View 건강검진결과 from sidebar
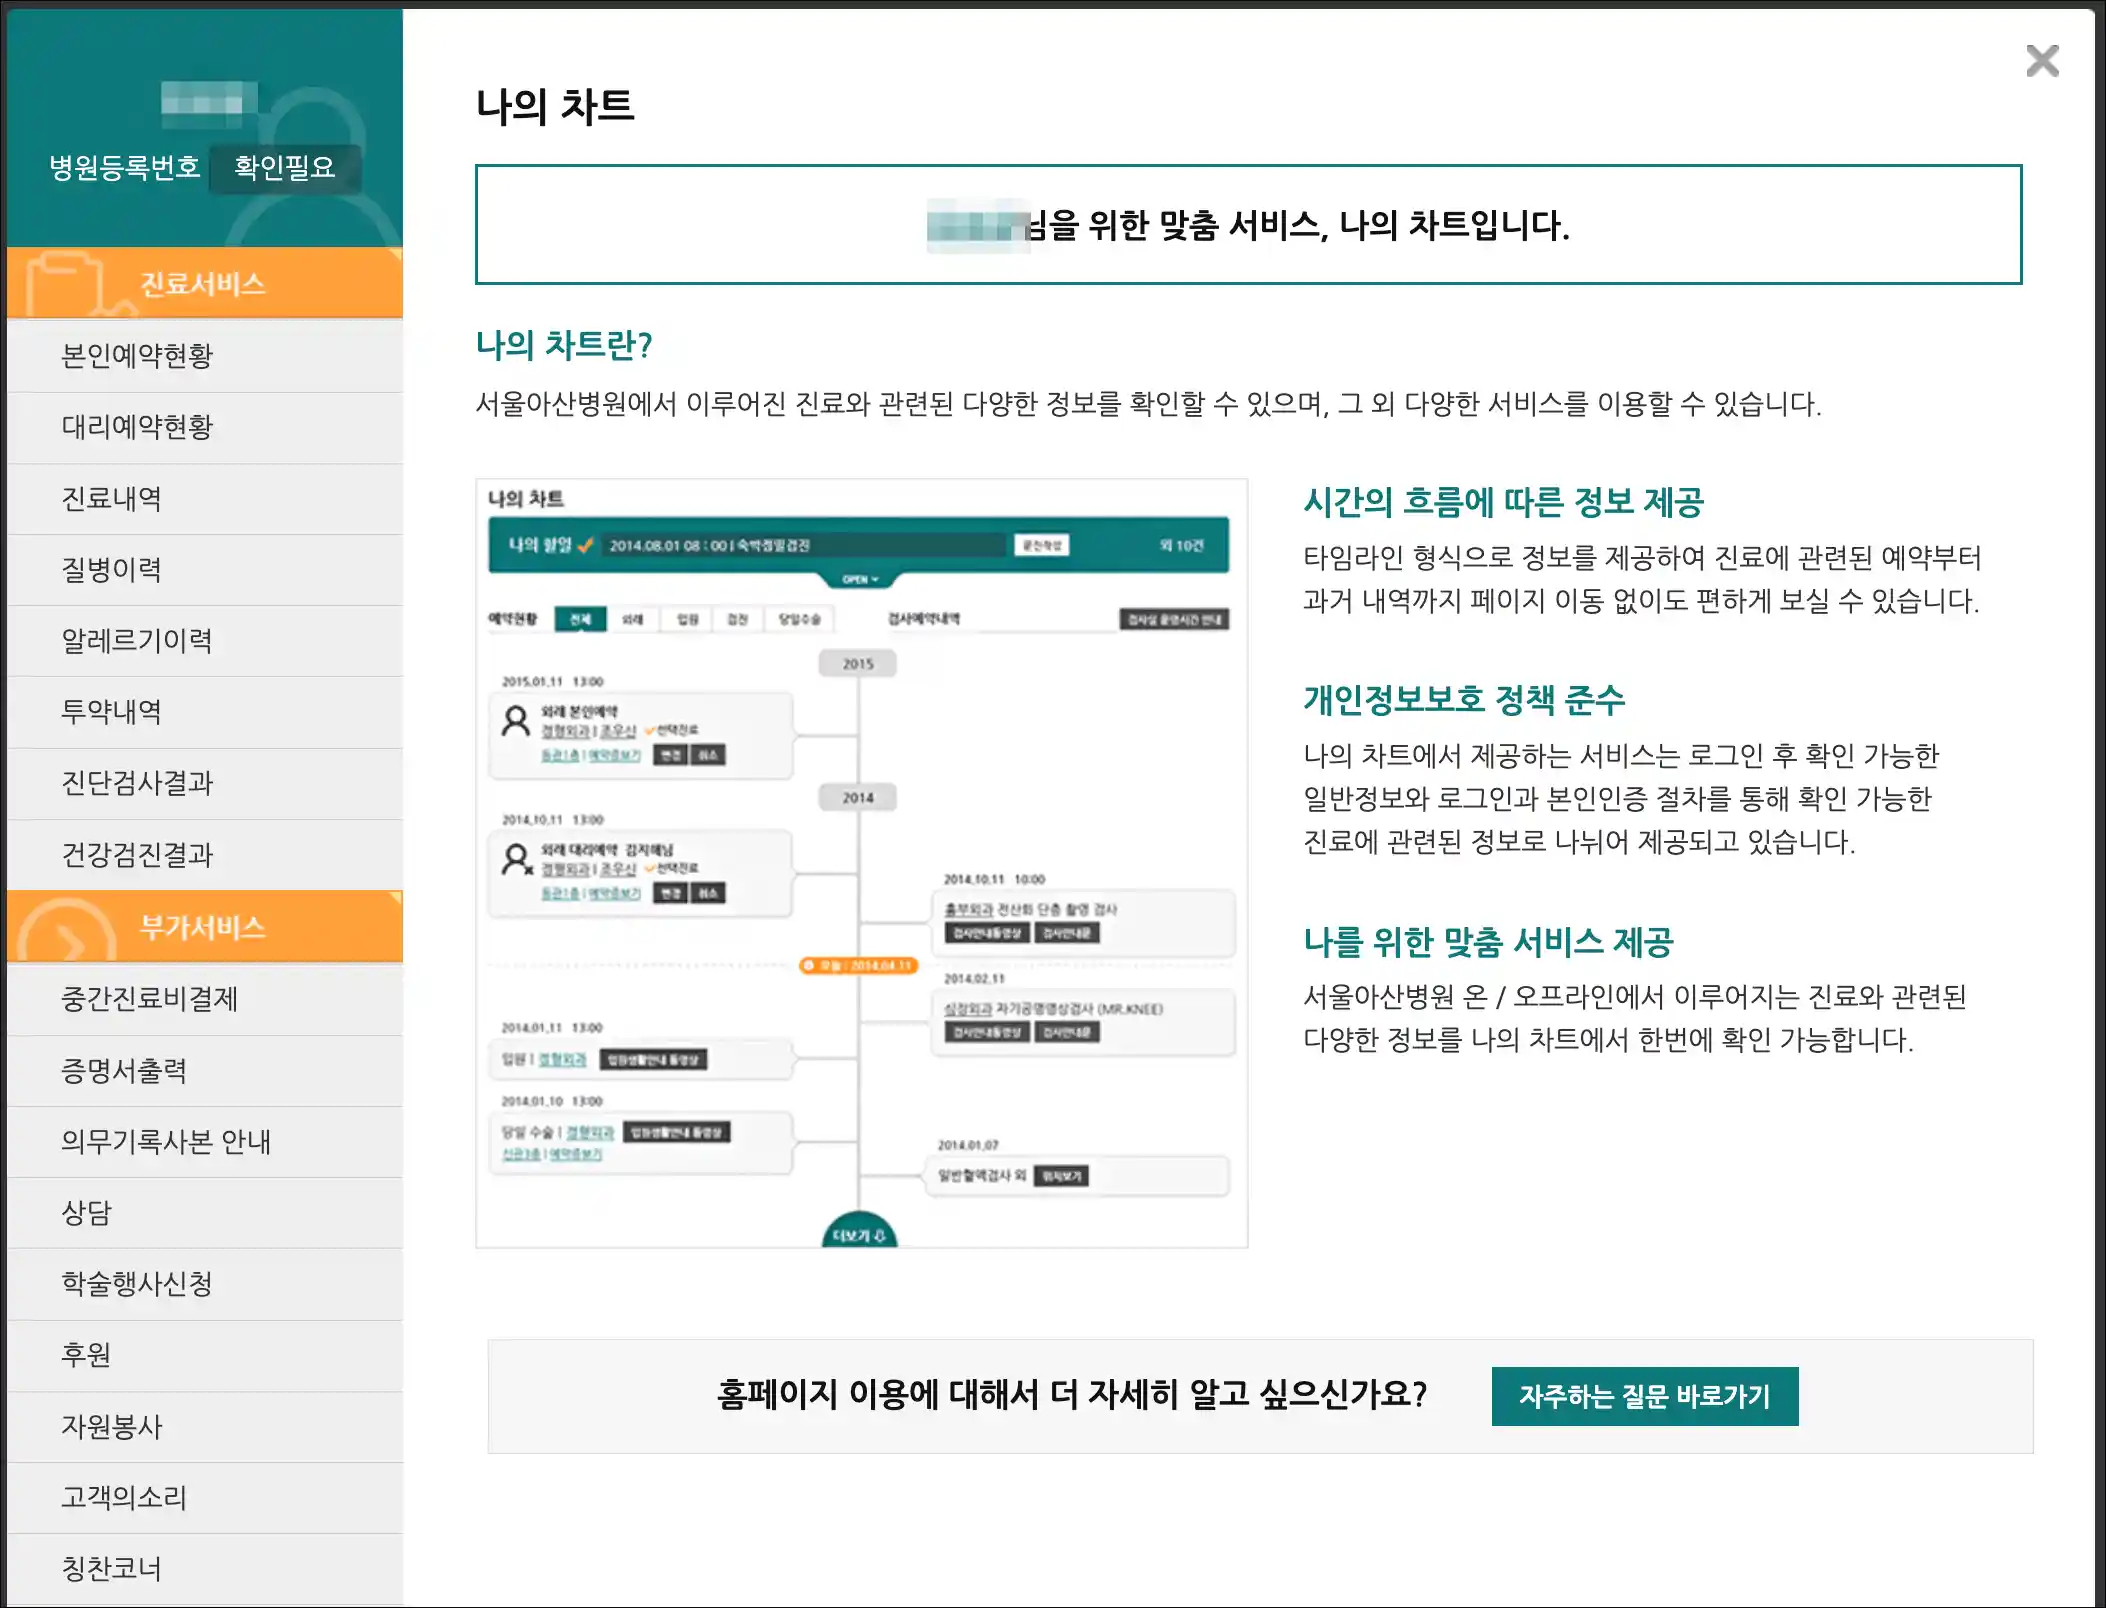 tap(205, 855)
